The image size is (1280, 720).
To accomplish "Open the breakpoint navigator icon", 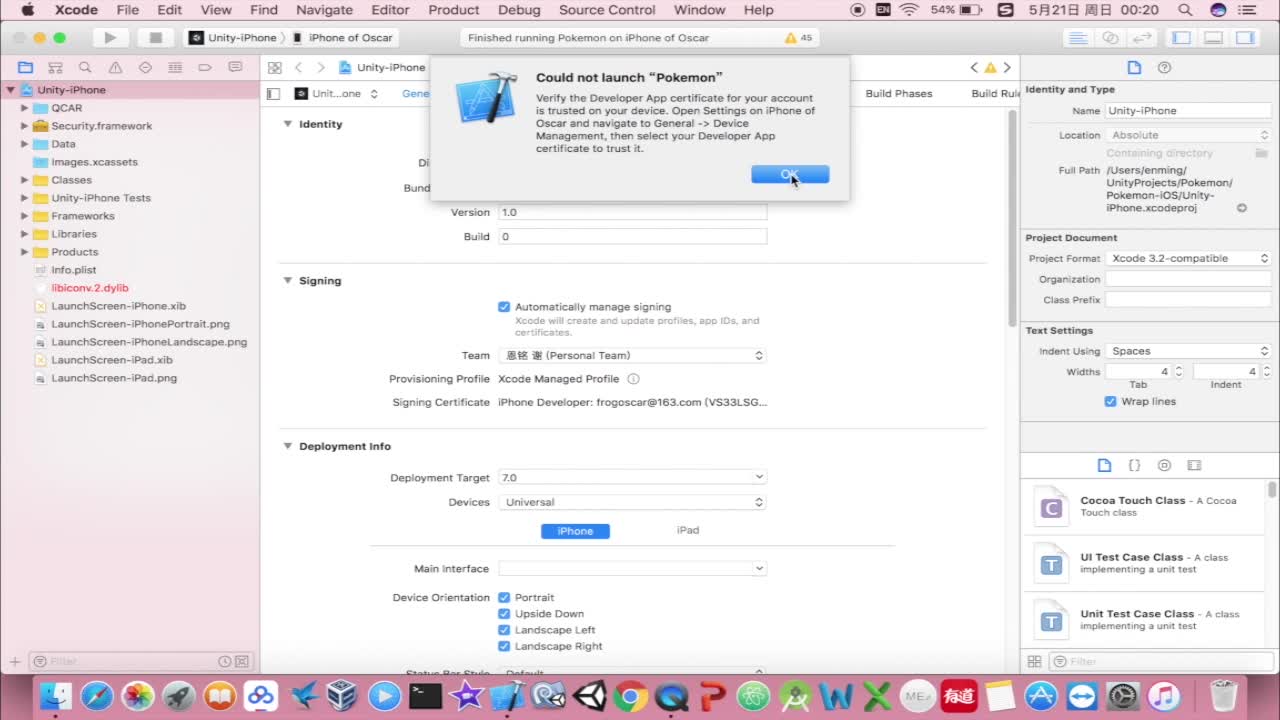I will (x=205, y=68).
